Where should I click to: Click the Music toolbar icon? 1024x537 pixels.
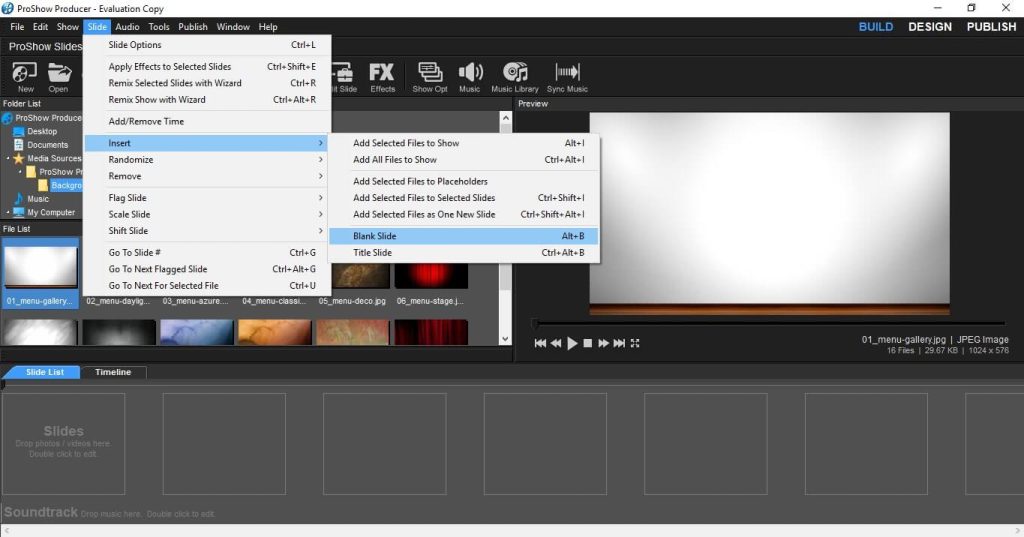click(x=469, y=75)
